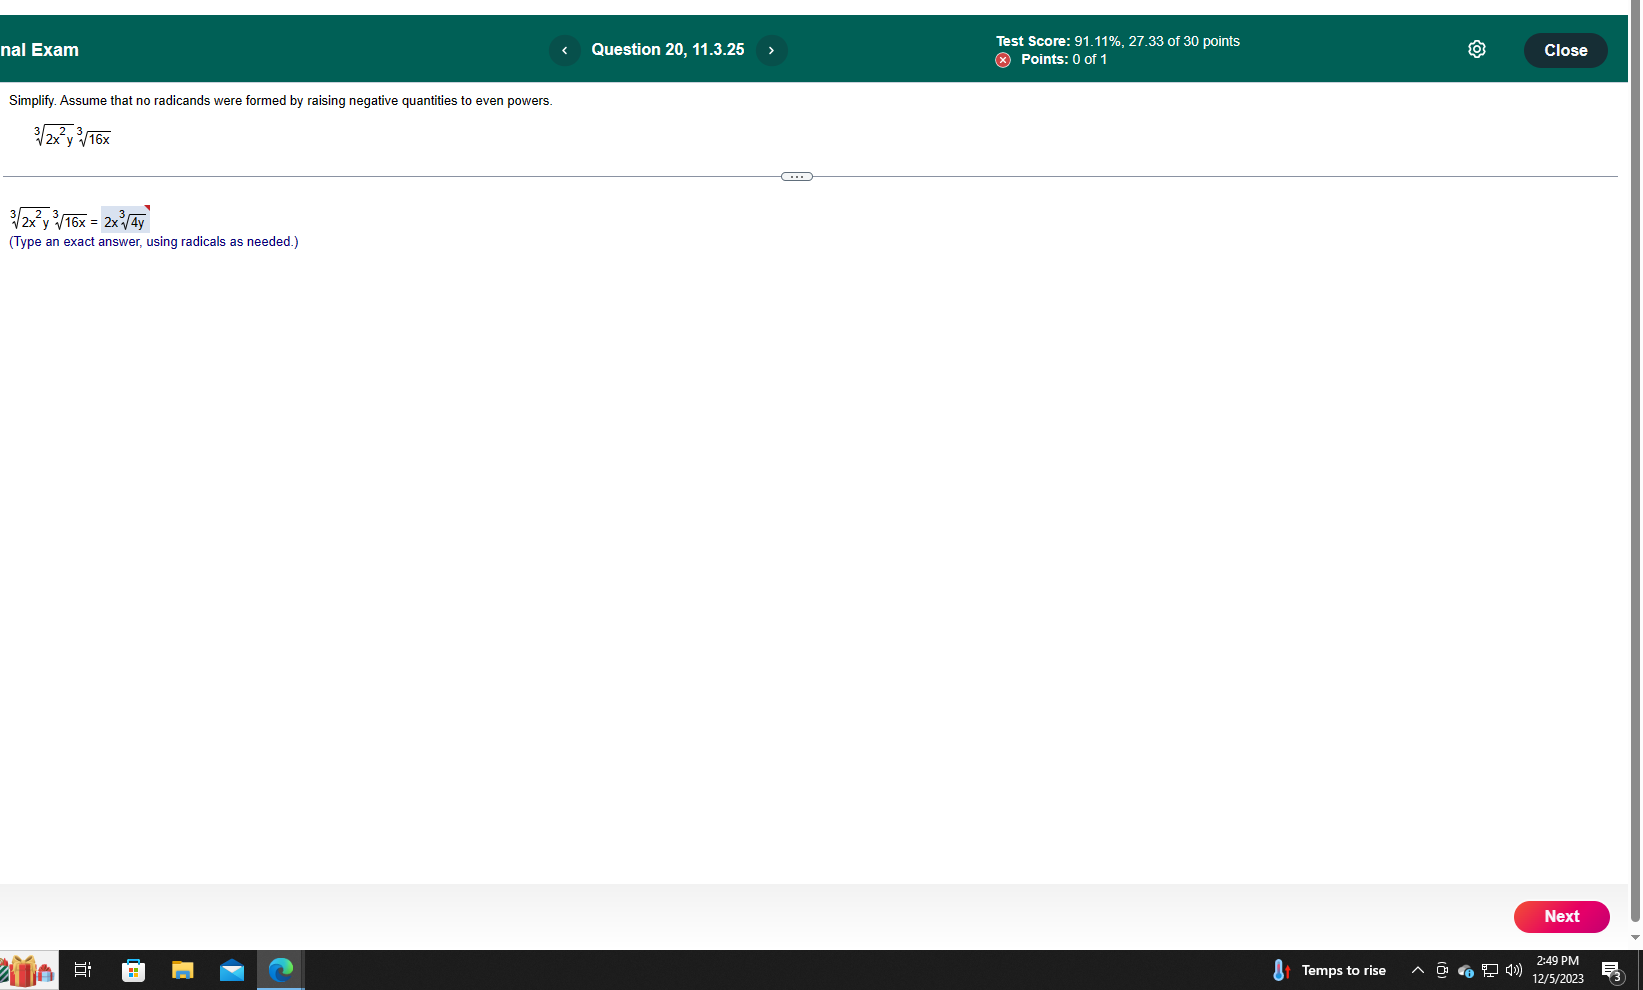This screenshot has width=1643, height=990.
Task: Open the volume control in system tray
Action: pyautogui.click(x=1513, y=969)
